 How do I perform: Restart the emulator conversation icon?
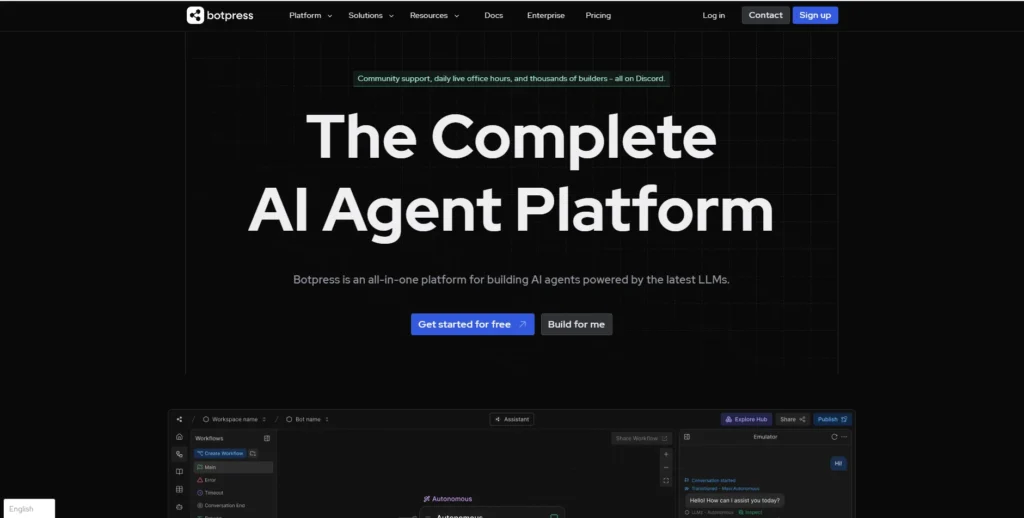[834, 437]
